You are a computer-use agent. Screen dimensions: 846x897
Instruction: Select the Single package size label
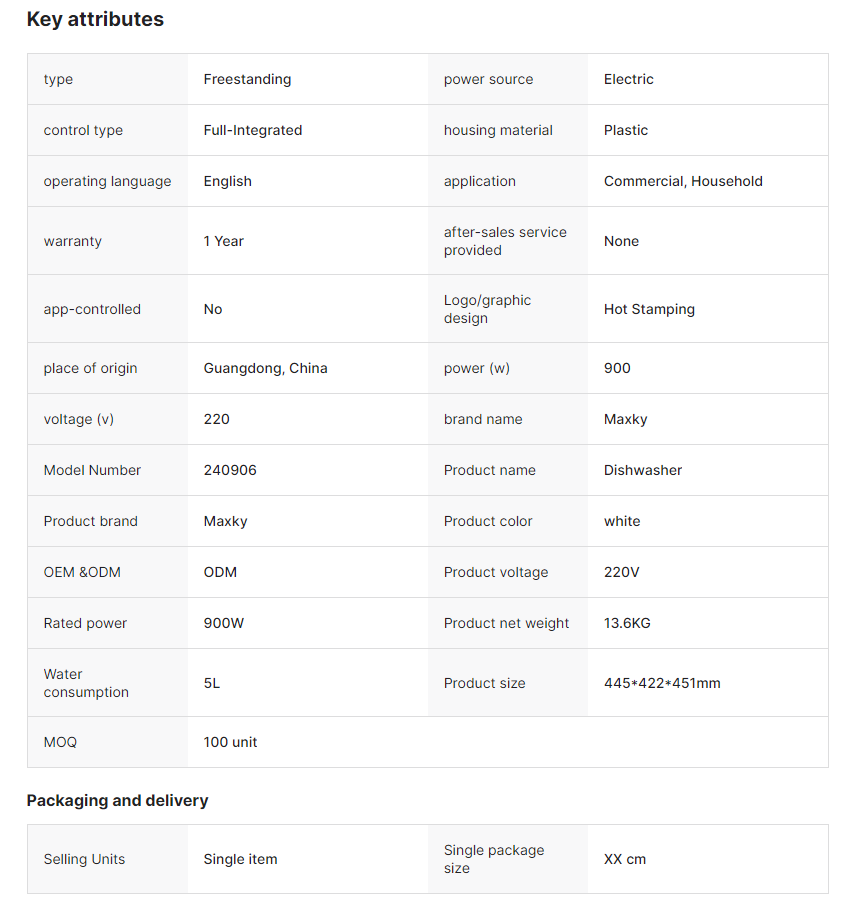(x=494, y=859)
